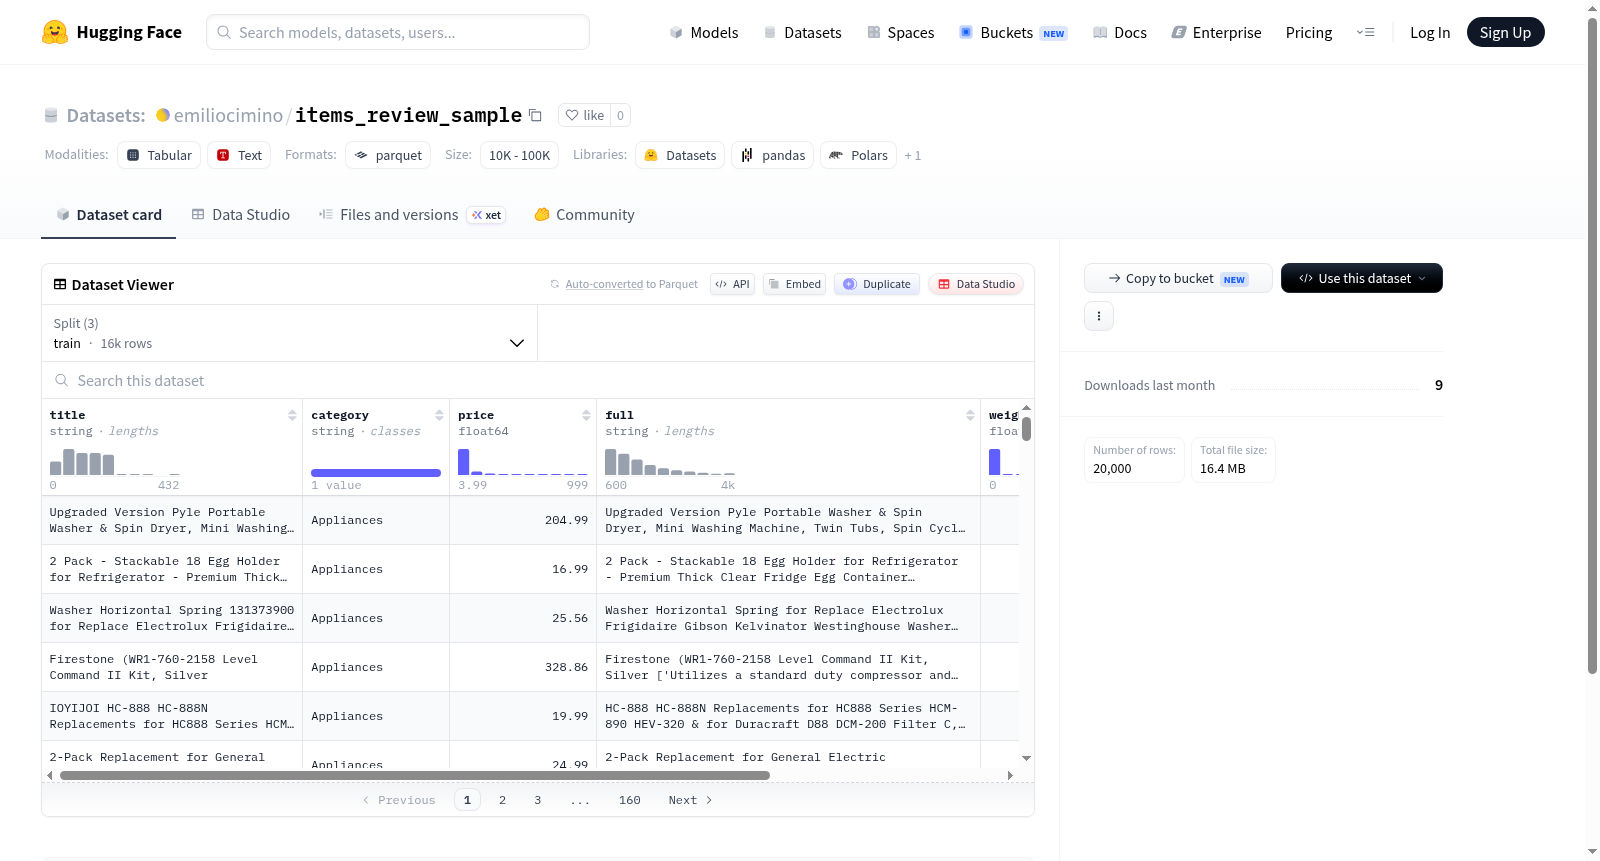Click Copy to bucket button

[x=1178, y=278]
